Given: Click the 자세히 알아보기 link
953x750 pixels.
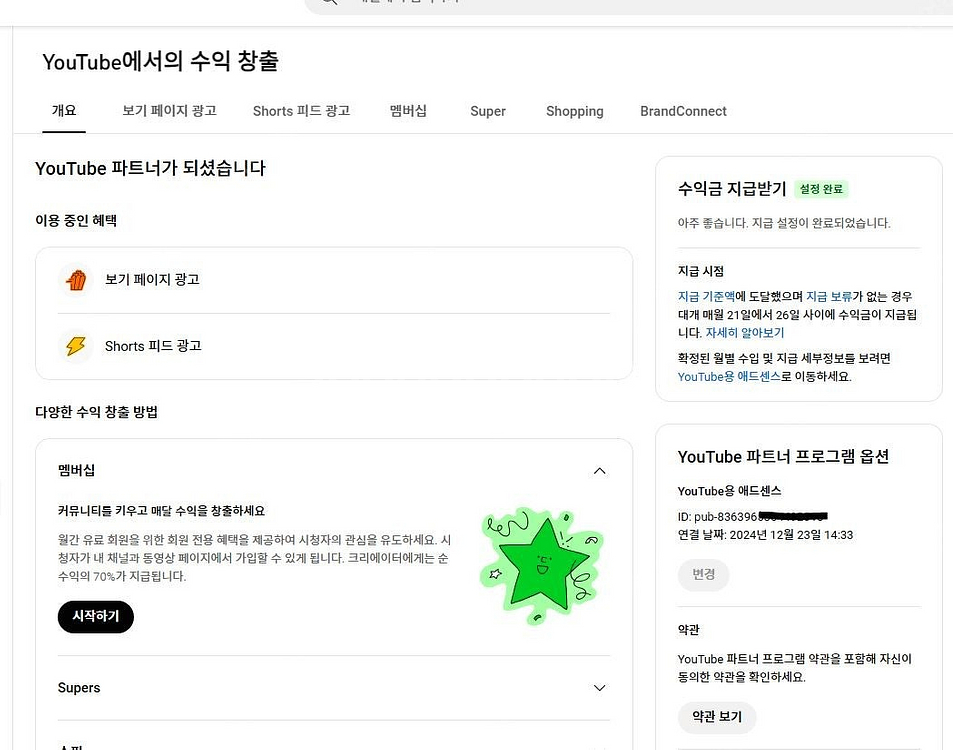Looking at the screenshot, I should [x=745, y=333].
